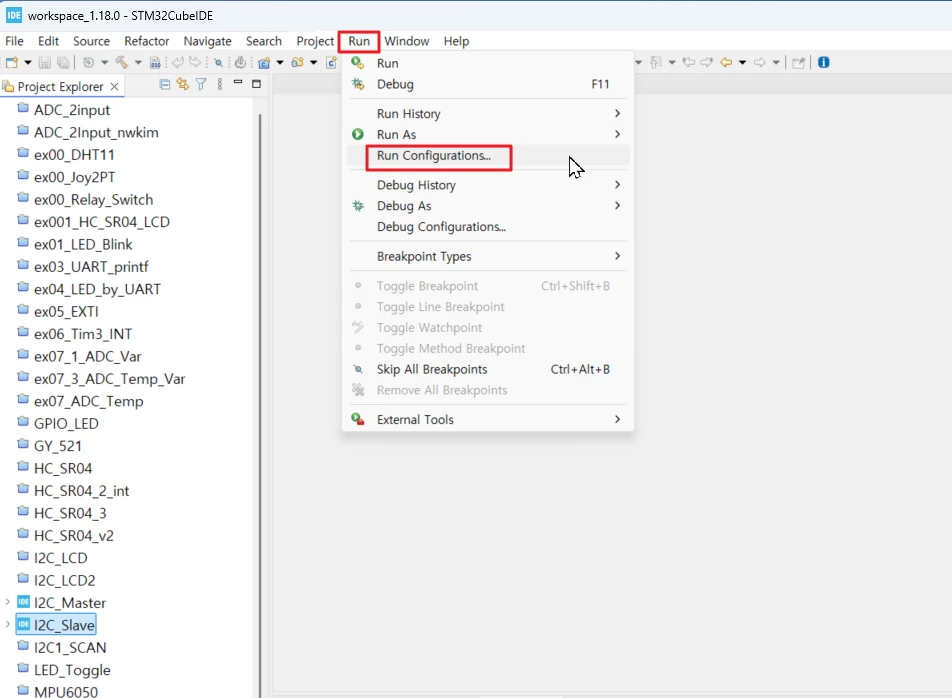Expand External Tools submenu
Image resolution: width=952 pixels, height=698 pixels.
(x=488, y=419)
